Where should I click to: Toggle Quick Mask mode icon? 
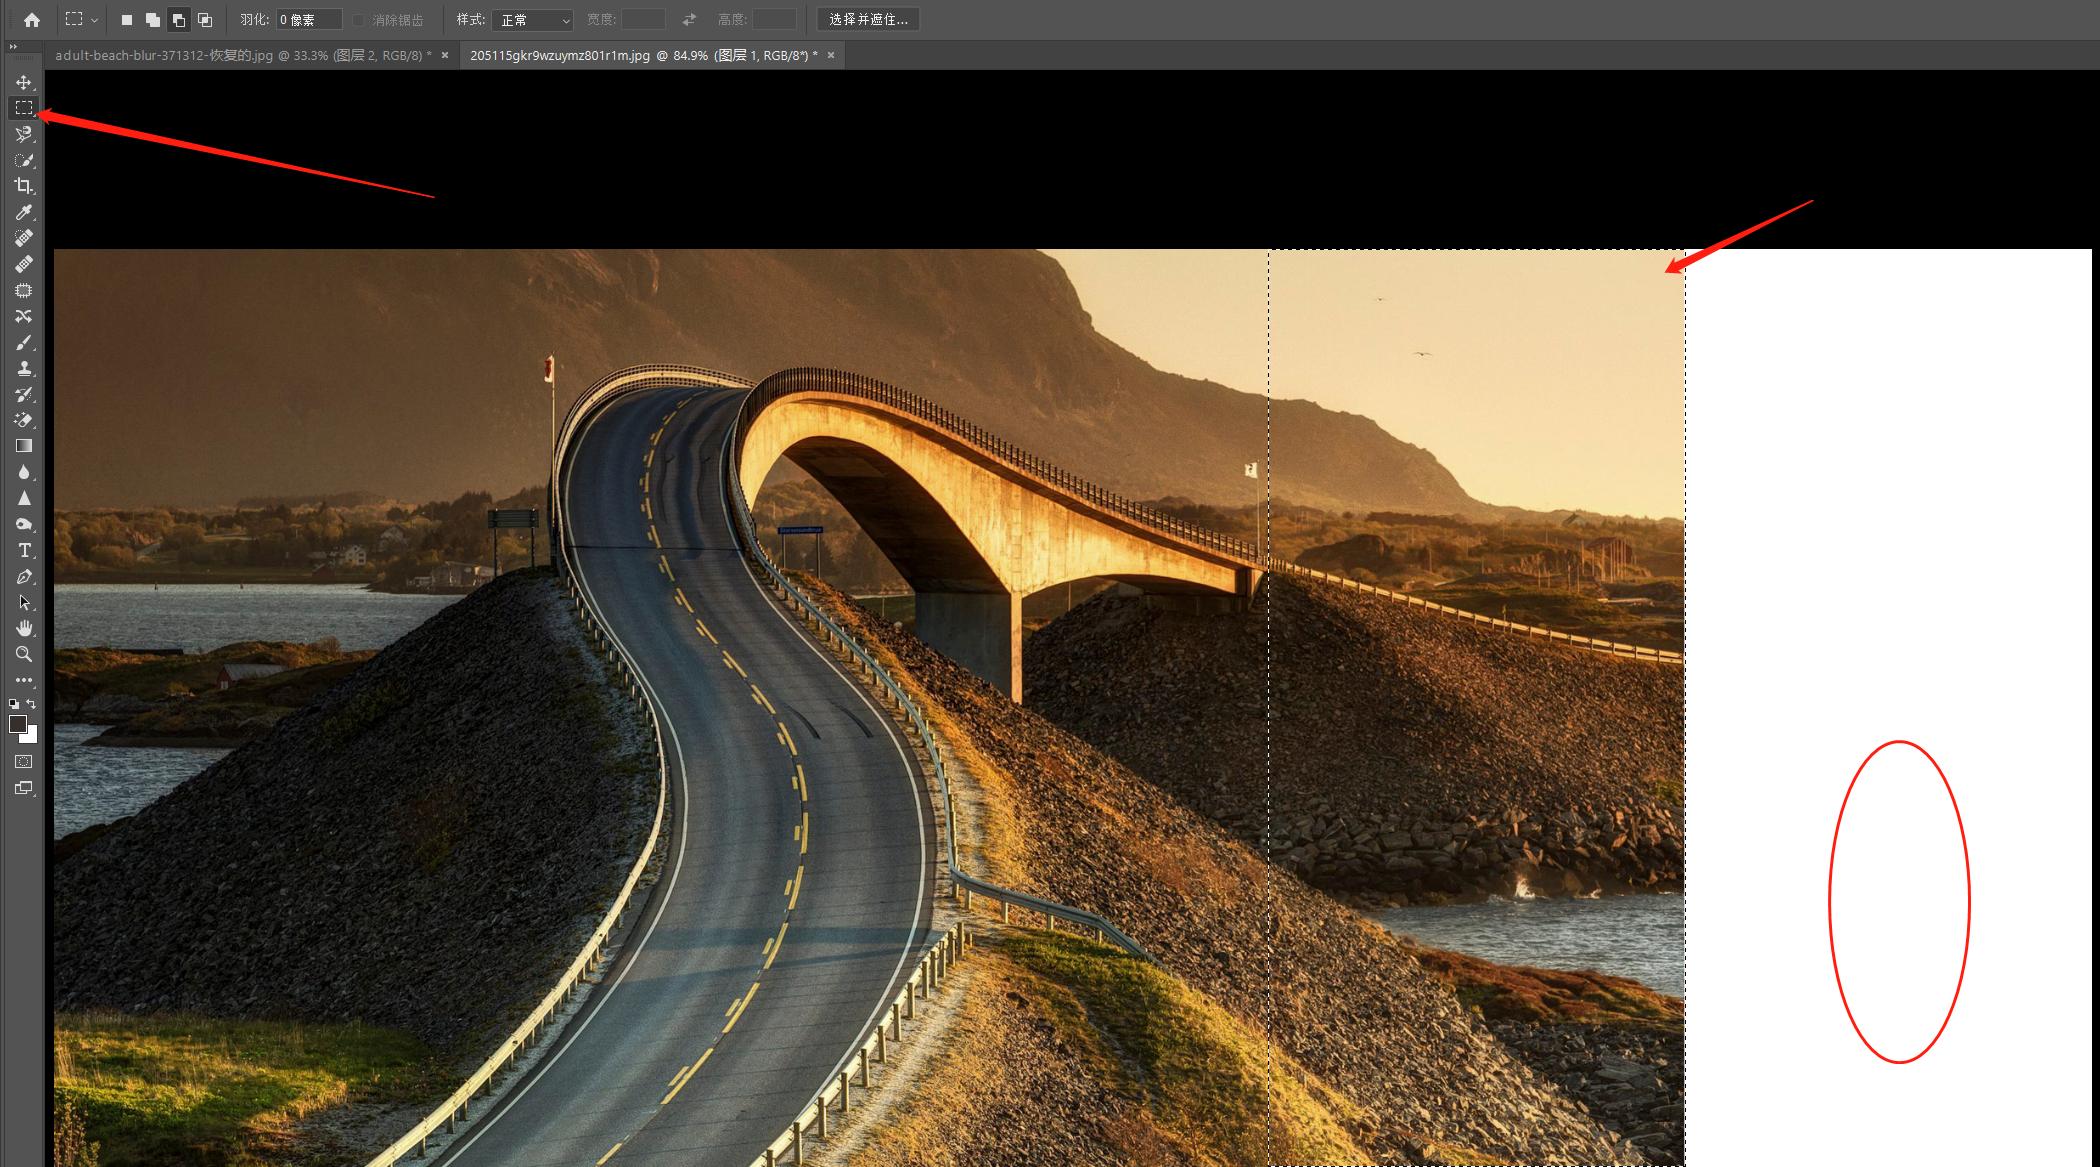pyautogui.click(x=24, y=762)
